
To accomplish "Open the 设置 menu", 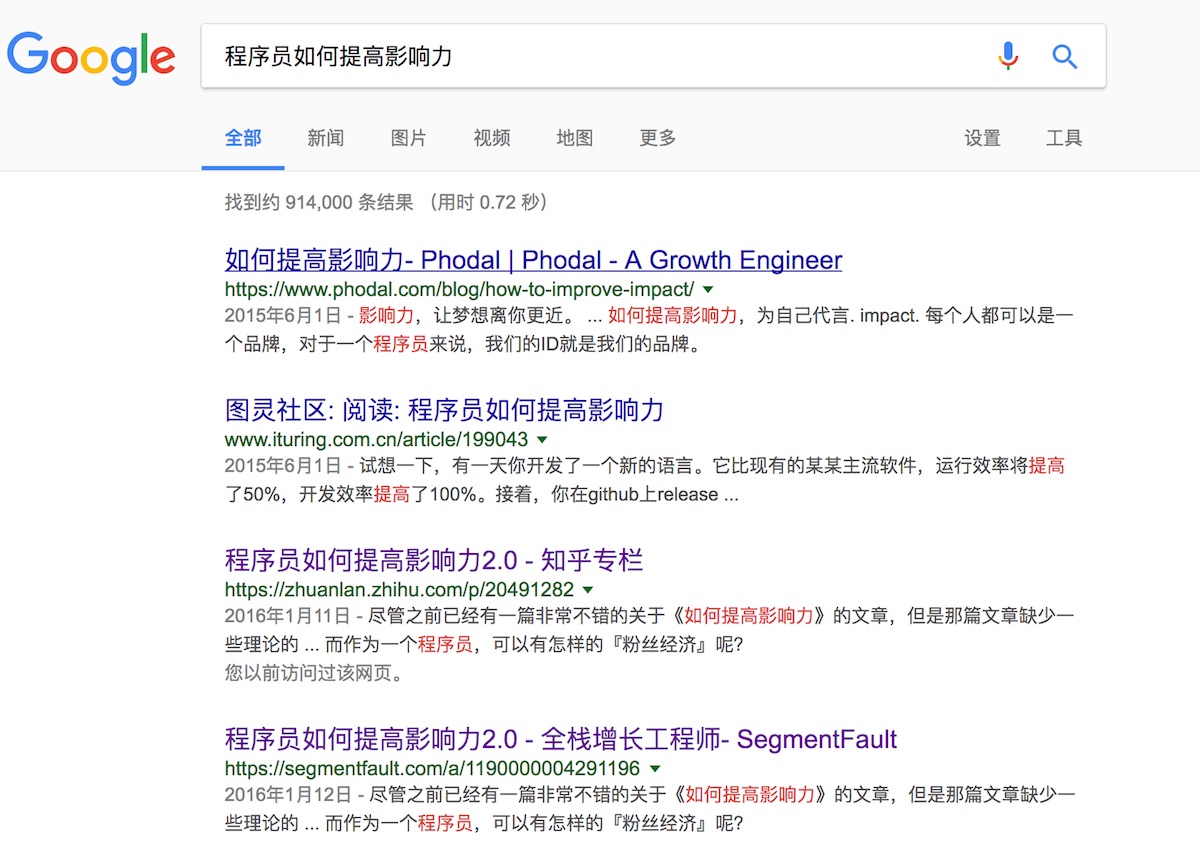I will click(x=982, y=138).
